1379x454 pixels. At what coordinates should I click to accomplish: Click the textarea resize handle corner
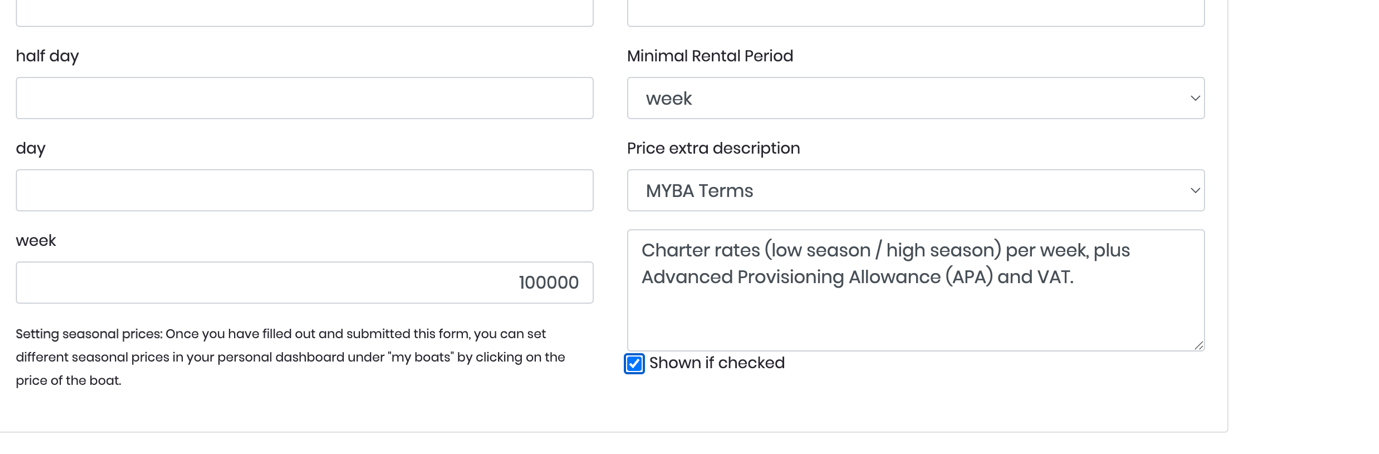[1198, 345]
